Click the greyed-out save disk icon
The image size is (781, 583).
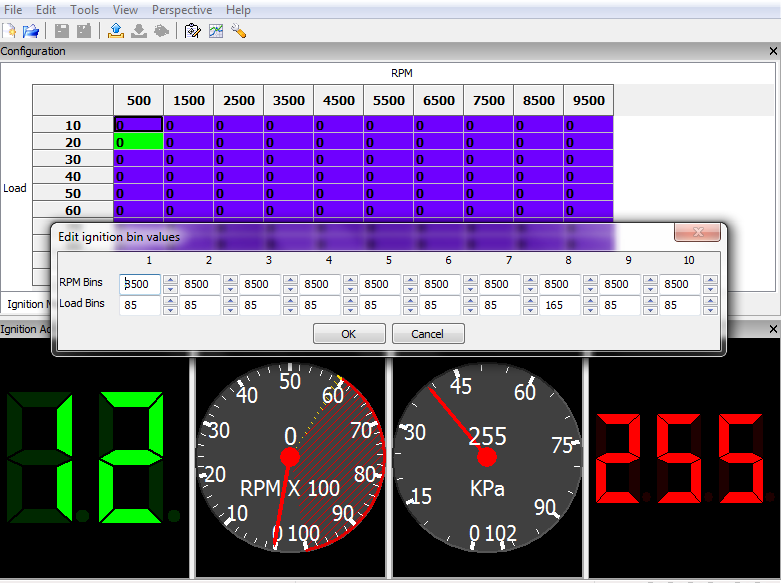click(x=62, y=31)
